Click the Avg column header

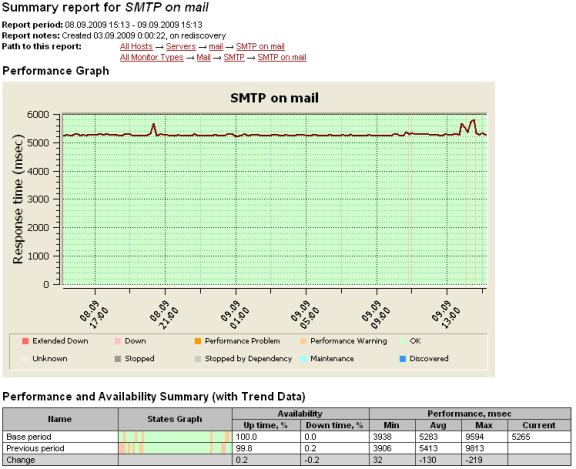tap(438, 425)
